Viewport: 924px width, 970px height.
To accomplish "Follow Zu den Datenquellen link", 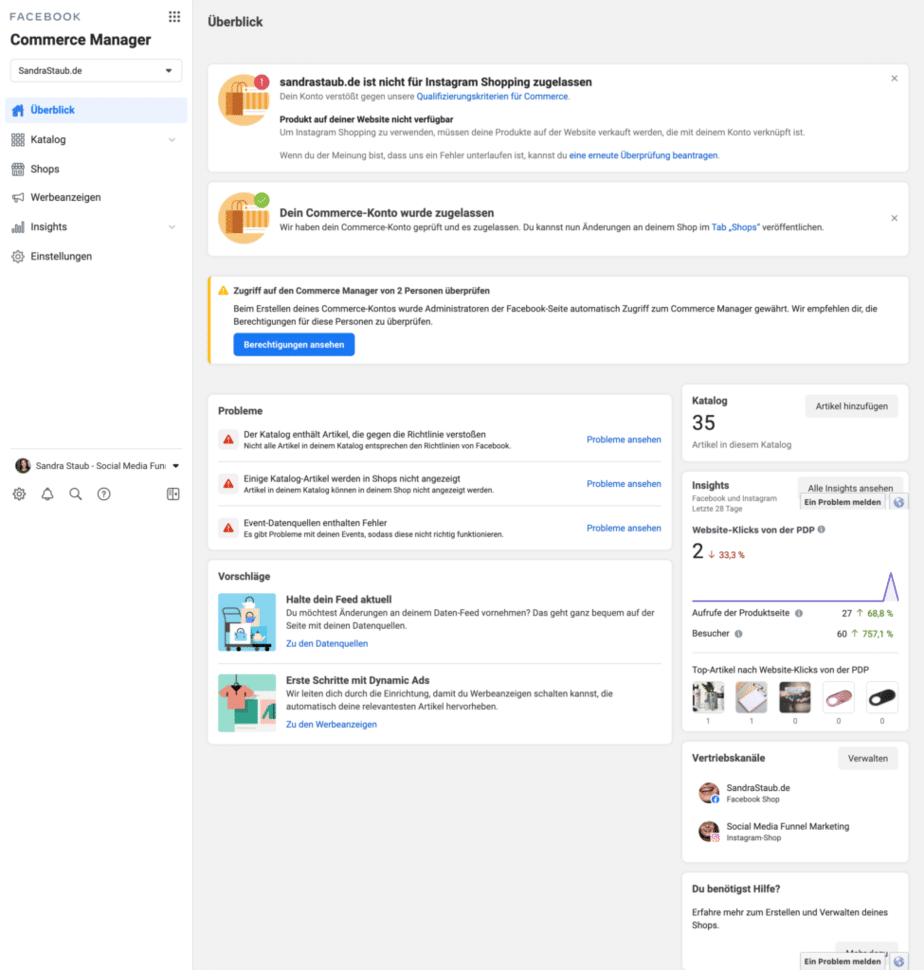I will pos(327,643).
